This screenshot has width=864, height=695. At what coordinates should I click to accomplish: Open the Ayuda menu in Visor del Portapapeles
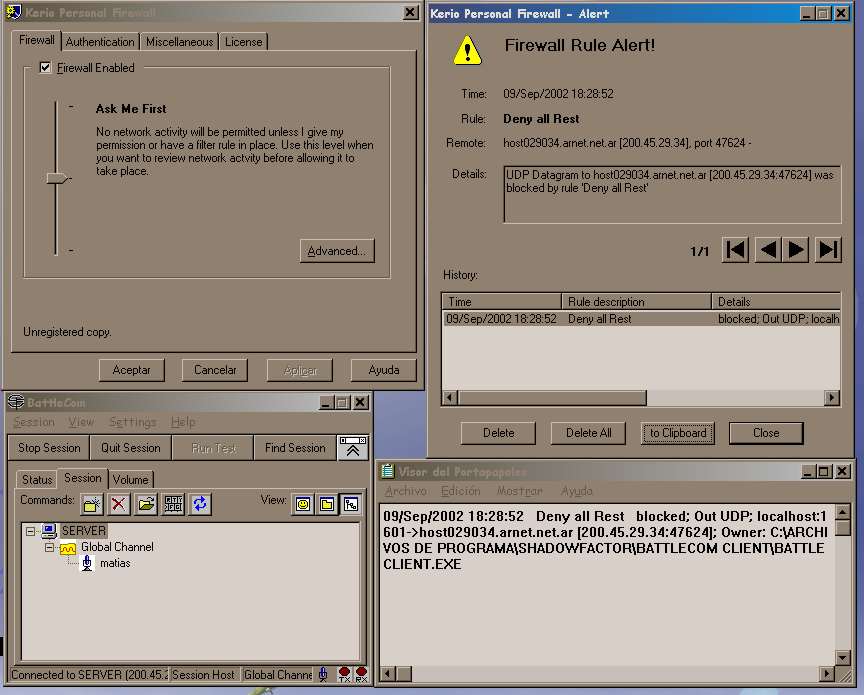[x=577, y=491]
